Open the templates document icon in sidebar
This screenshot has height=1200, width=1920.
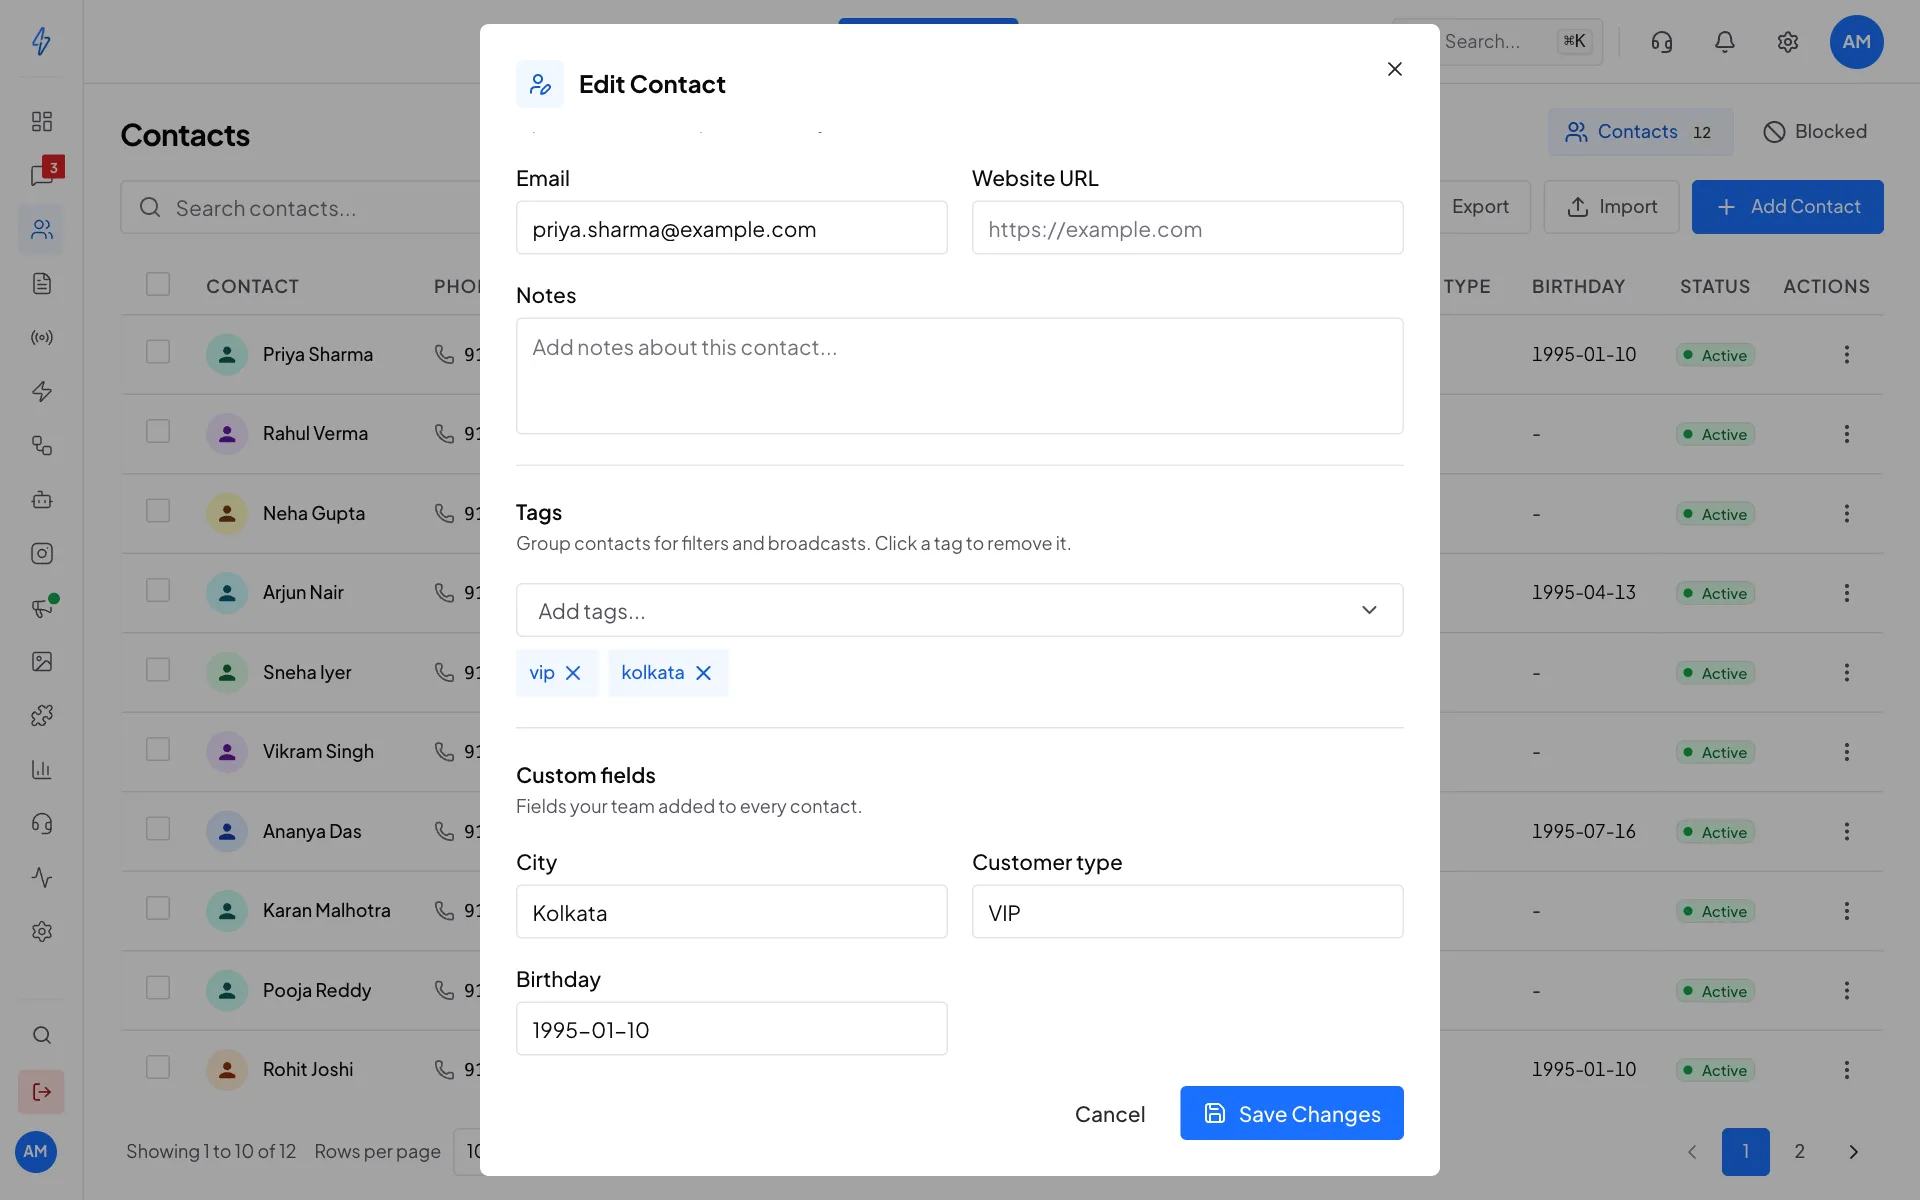click(41, 284)
